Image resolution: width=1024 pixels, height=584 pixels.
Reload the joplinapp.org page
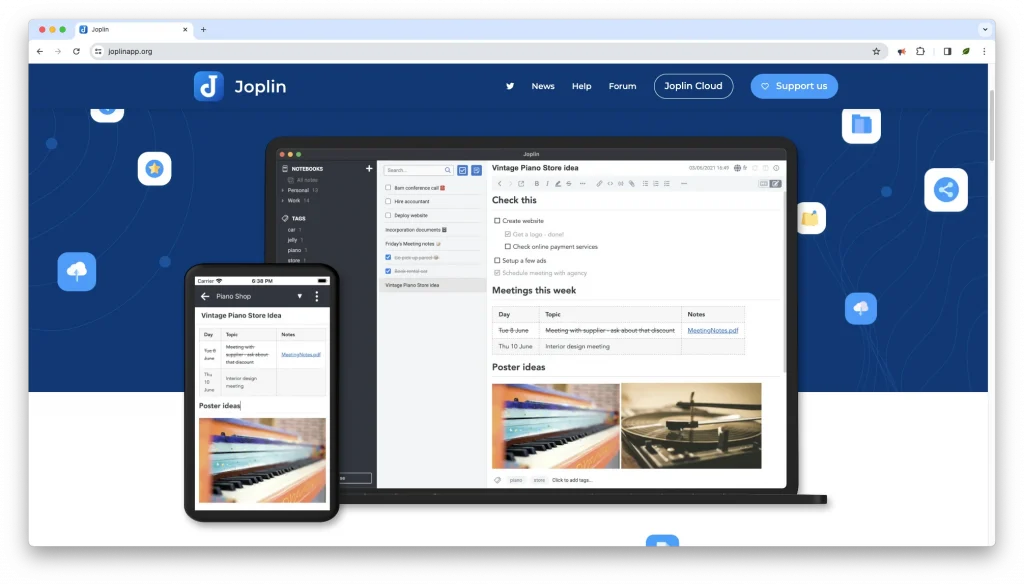click(x=76, y=51)
